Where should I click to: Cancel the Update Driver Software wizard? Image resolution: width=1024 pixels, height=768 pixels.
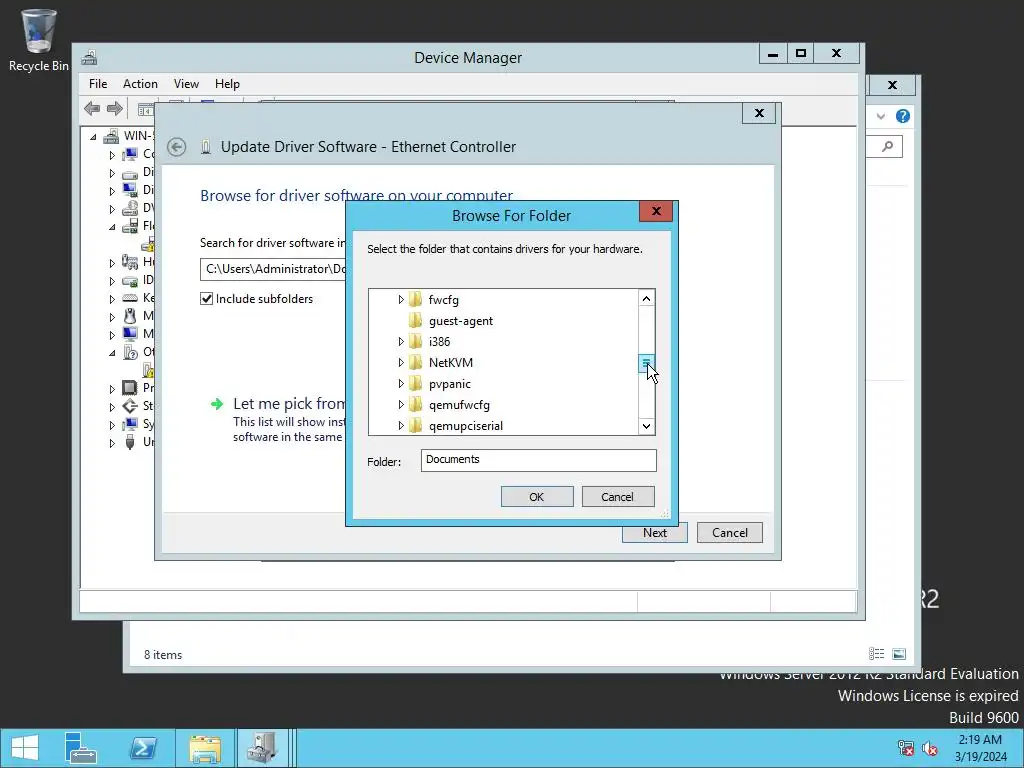[729, 533]
